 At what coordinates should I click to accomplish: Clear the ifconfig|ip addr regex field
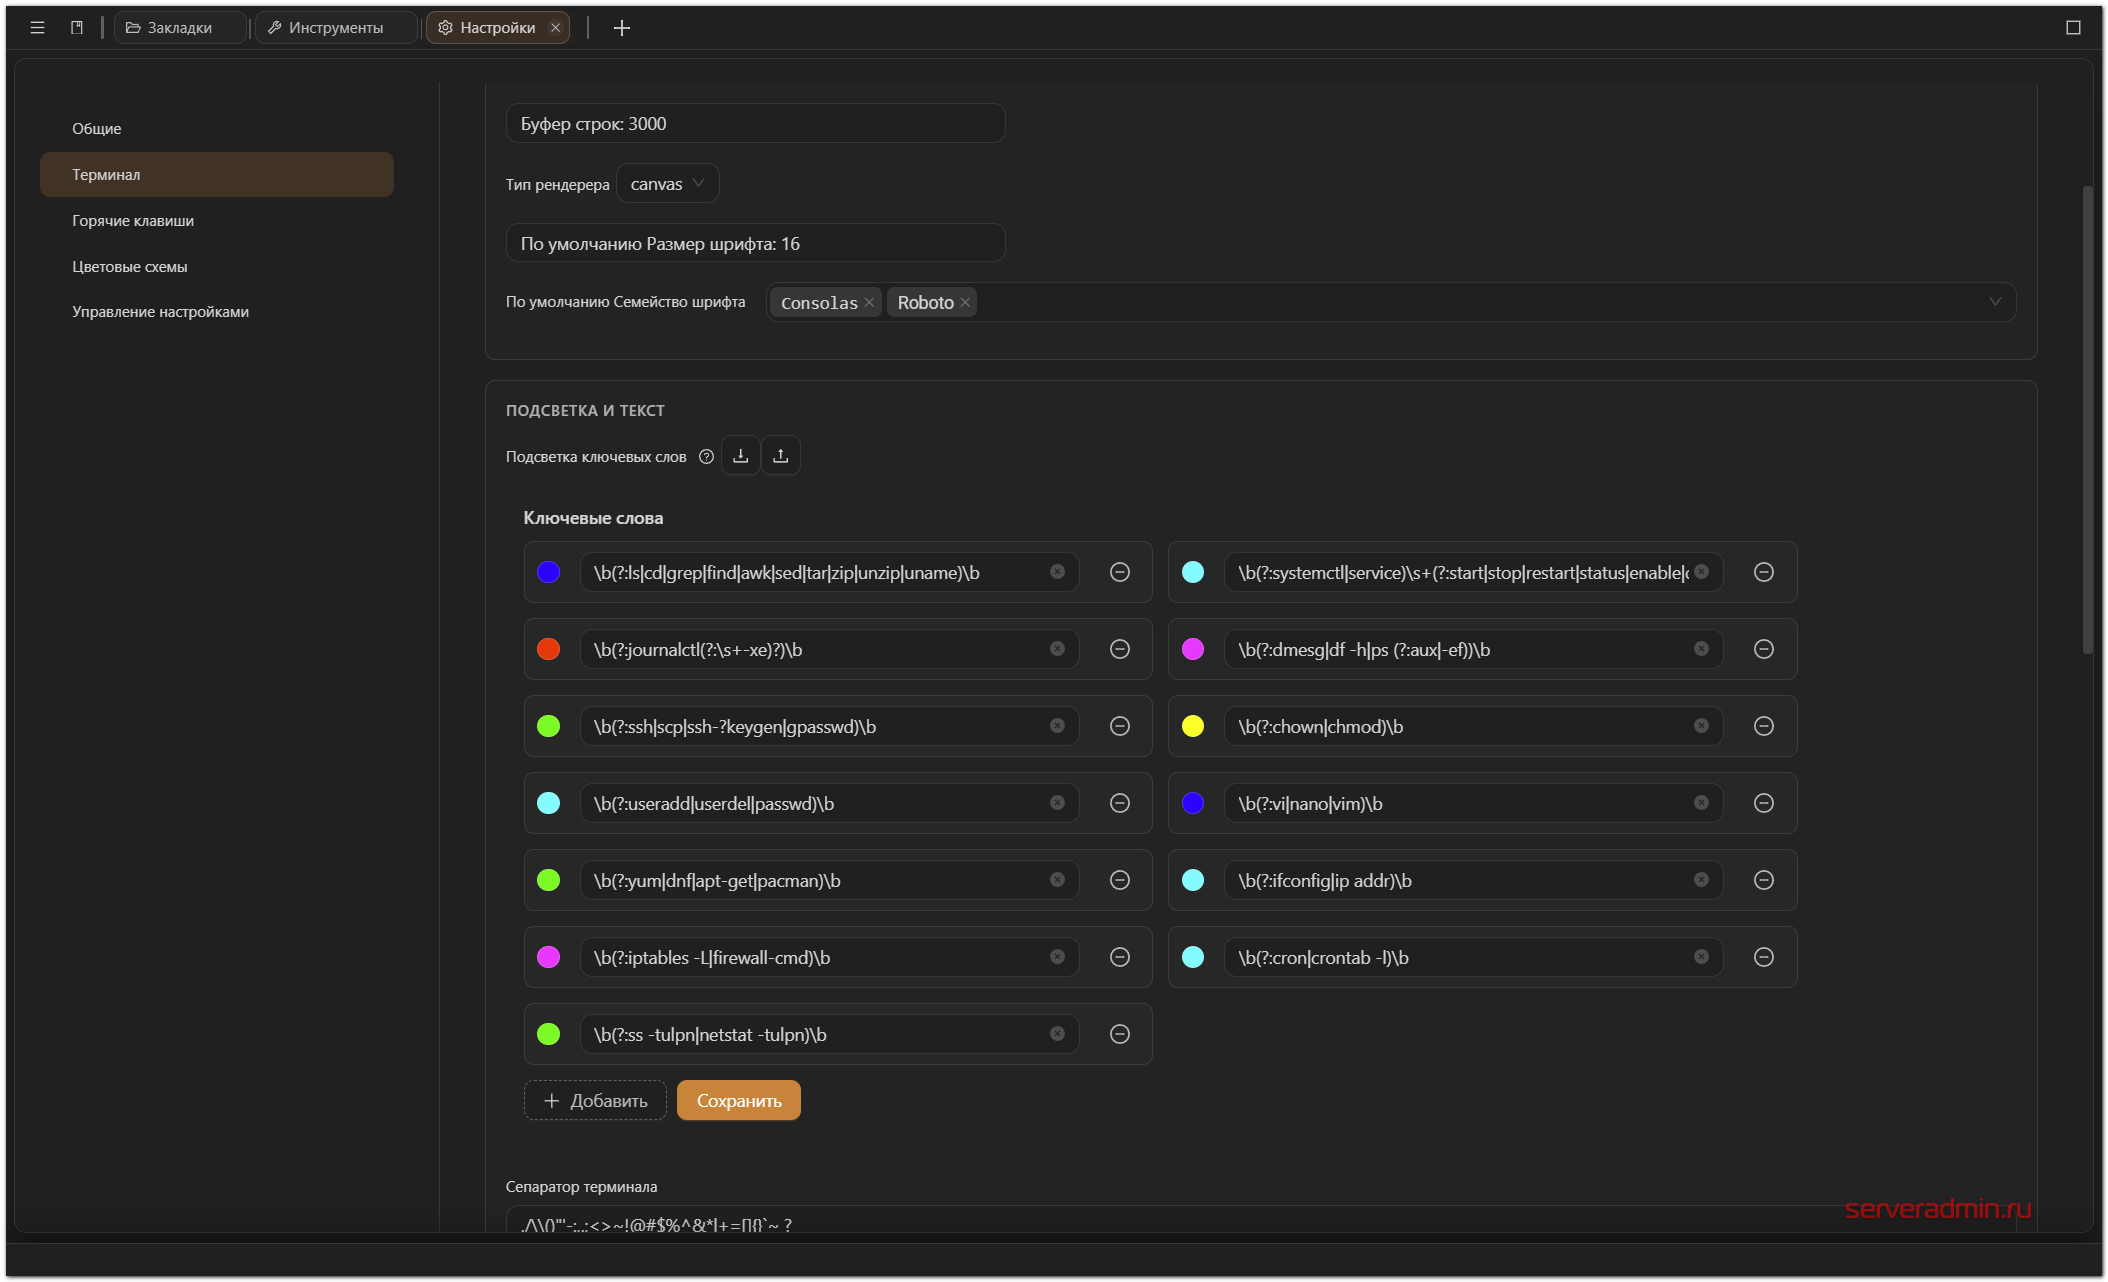[x=1701, y=880]
